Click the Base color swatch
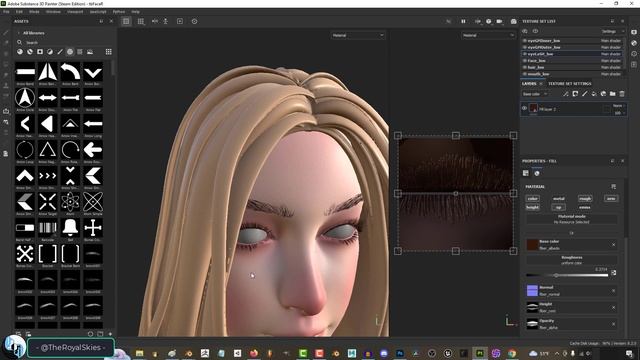The image size is (640, 360). point(532,245)
